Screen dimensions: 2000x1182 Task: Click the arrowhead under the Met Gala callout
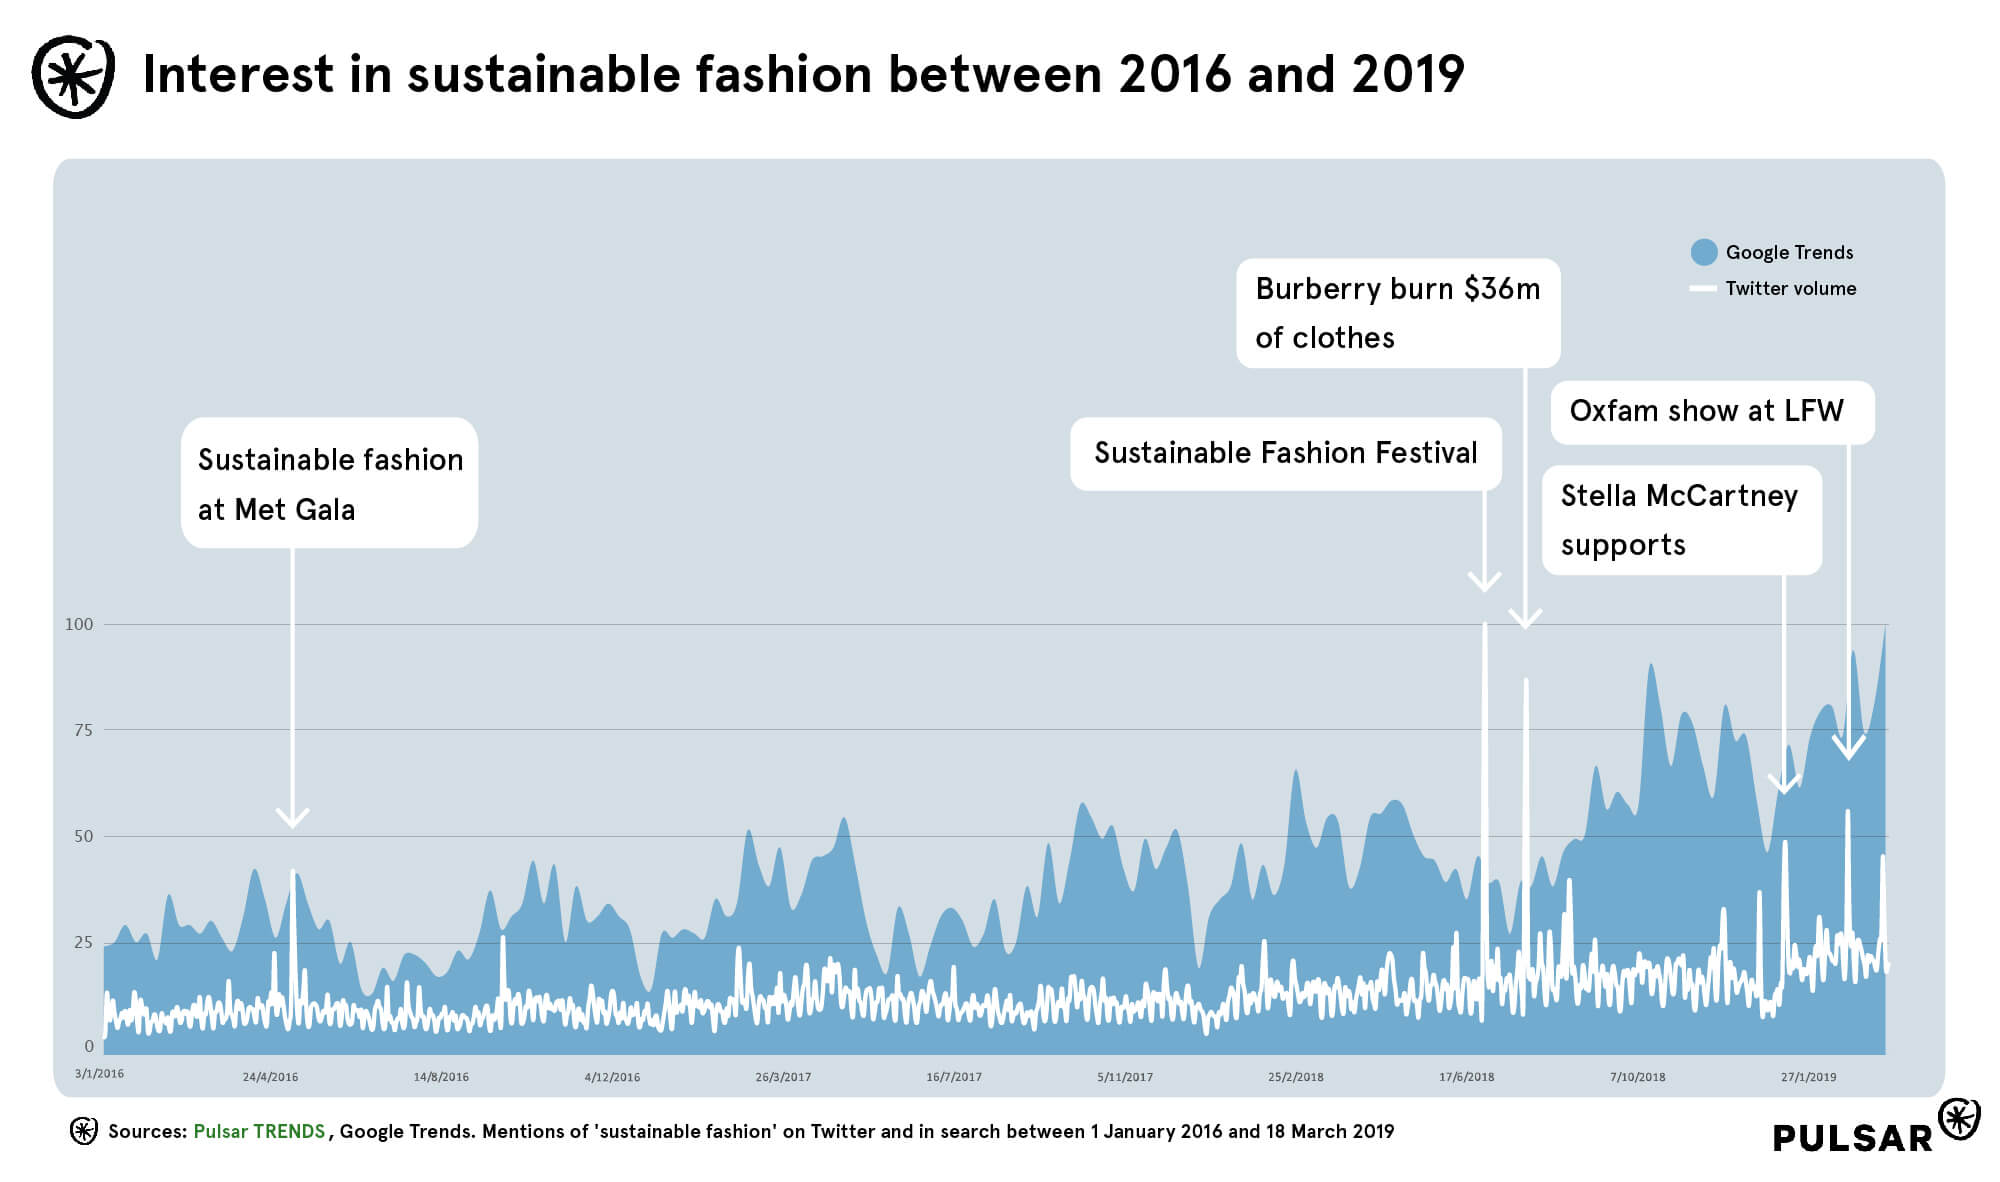pos(292,818)
